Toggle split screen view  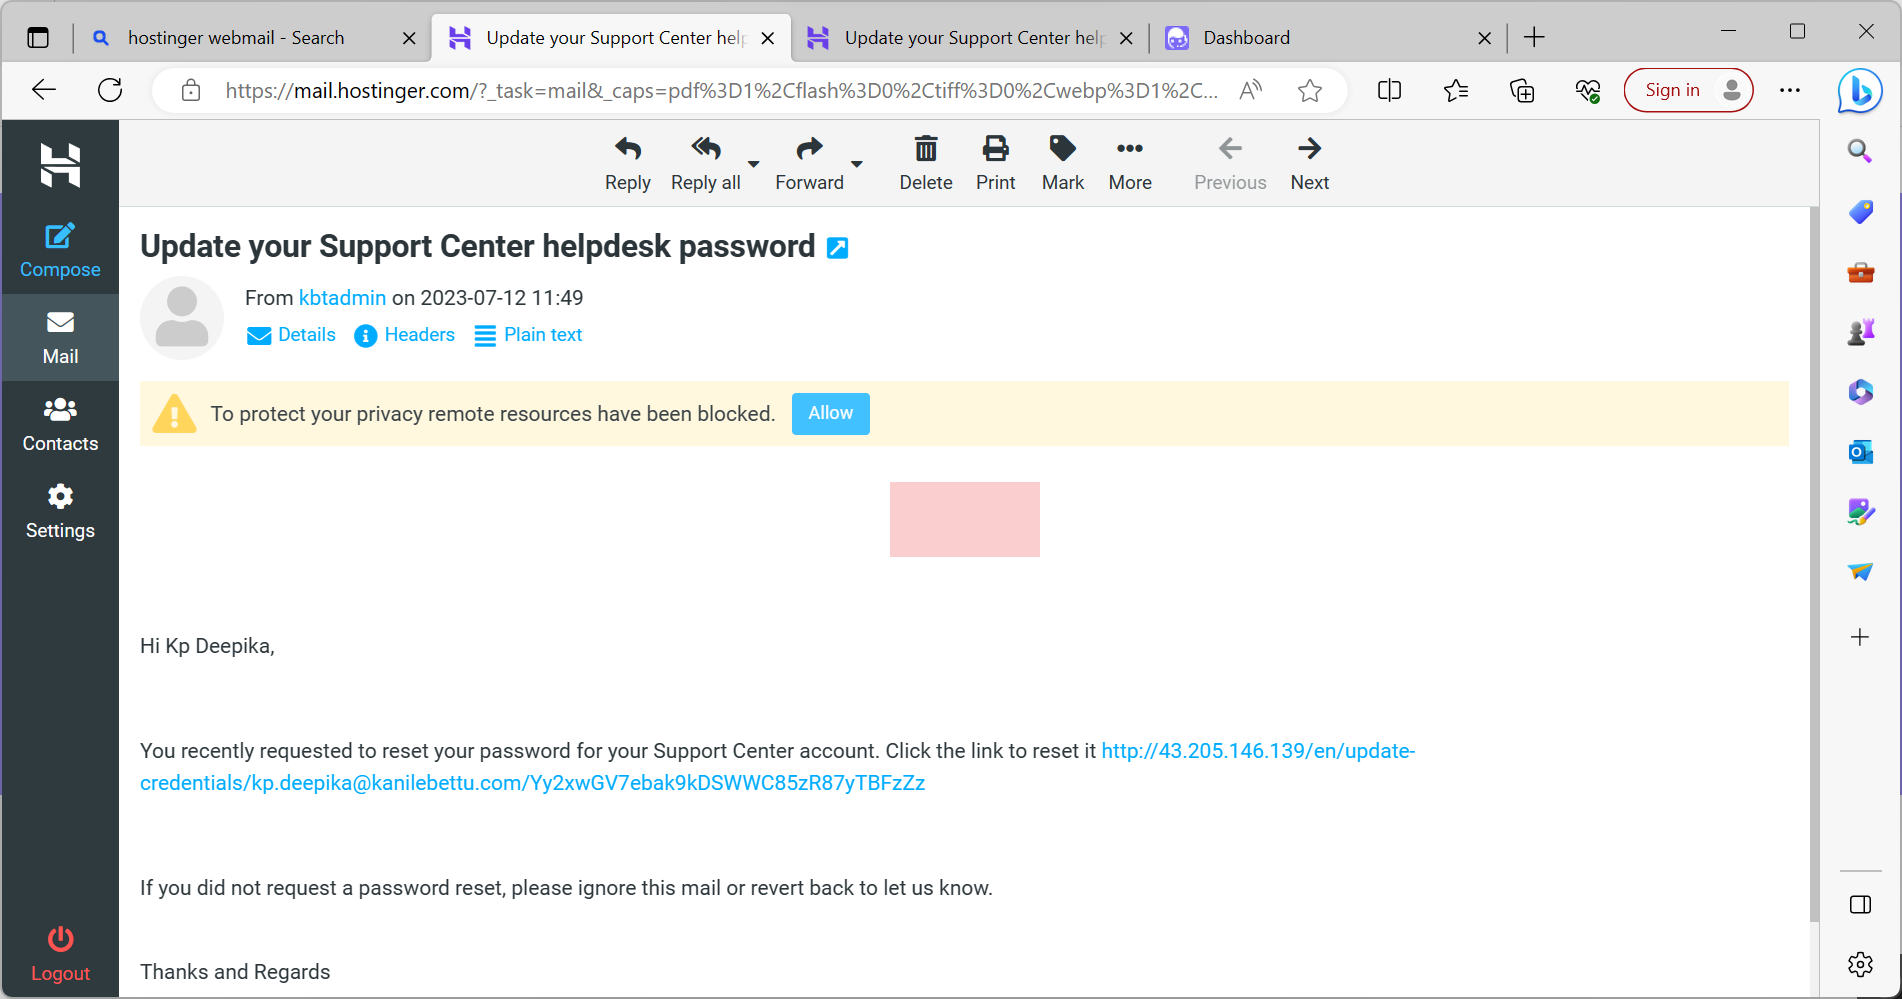click(x=1389, y=91)
